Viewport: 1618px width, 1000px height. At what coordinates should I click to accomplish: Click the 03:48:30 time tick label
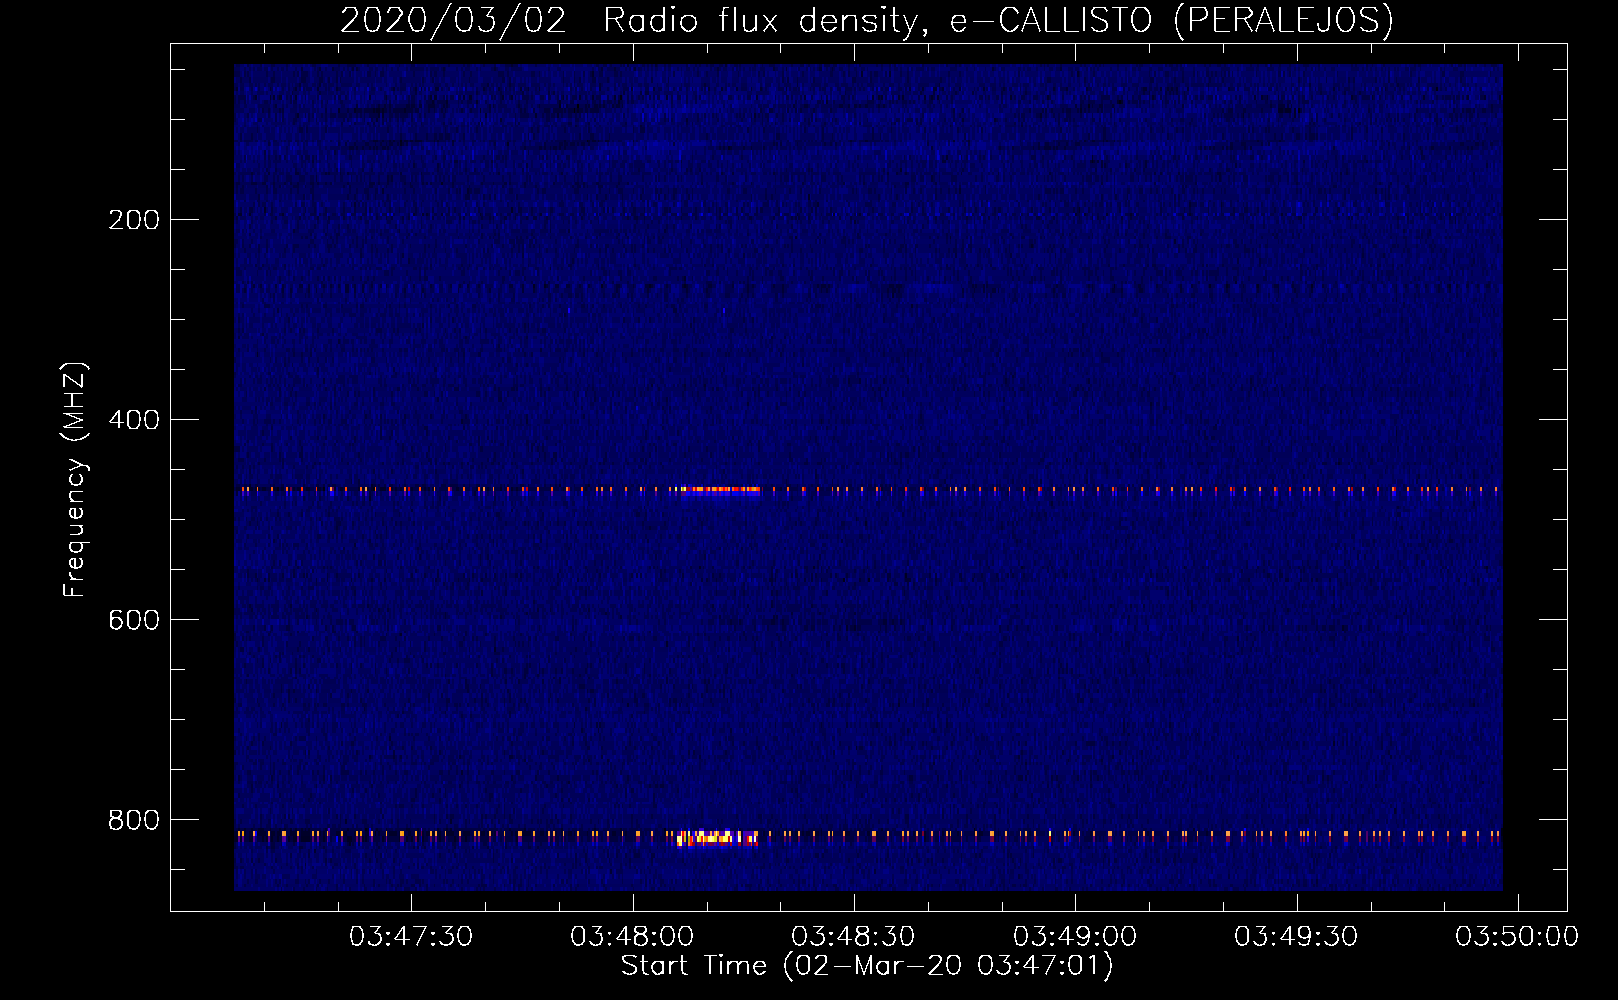[x=853, y=937]
